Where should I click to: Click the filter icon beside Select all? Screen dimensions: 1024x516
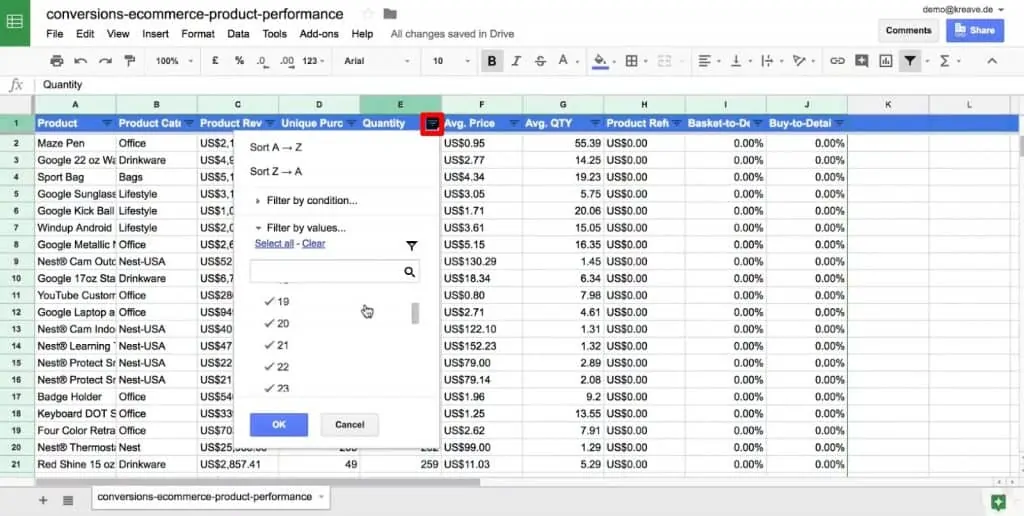click(411, 246)
